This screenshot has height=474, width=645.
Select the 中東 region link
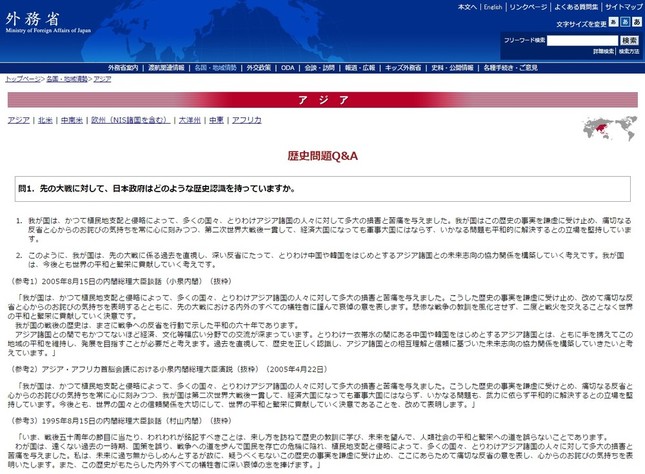pyautogui.click(x=216, y=120)
